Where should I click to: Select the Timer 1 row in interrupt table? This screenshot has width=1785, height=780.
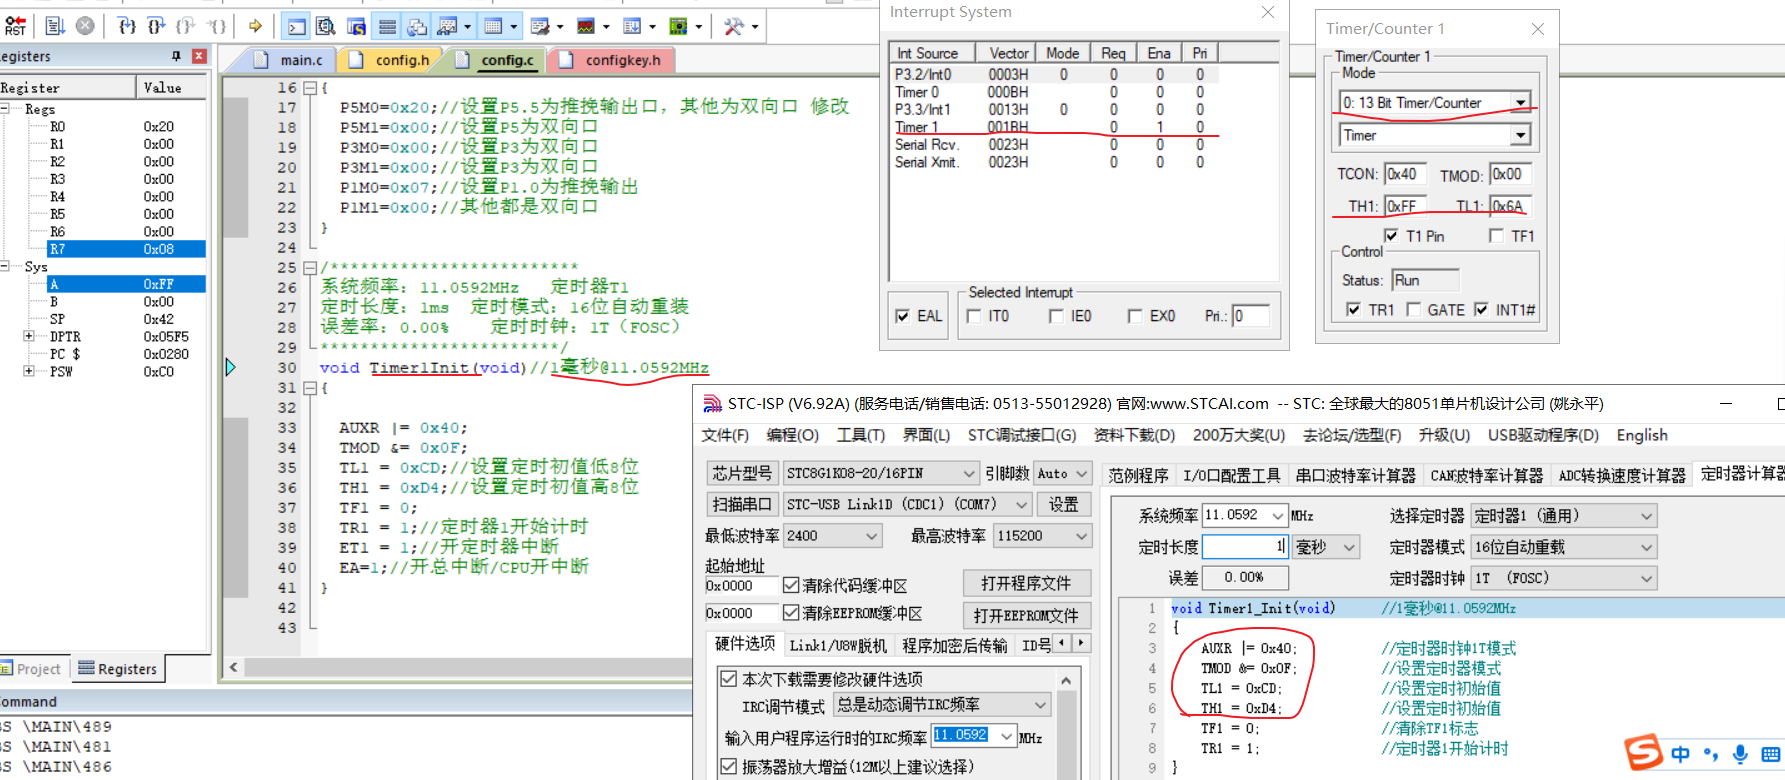(x=1083, y=127)
